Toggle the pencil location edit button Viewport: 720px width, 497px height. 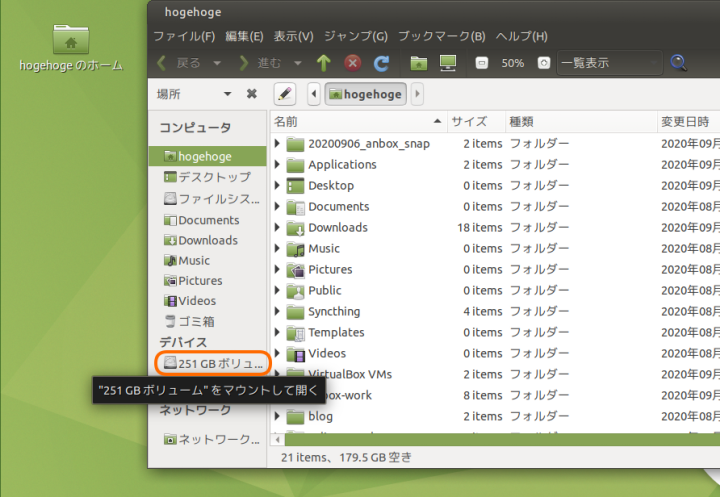coord(285,94)
